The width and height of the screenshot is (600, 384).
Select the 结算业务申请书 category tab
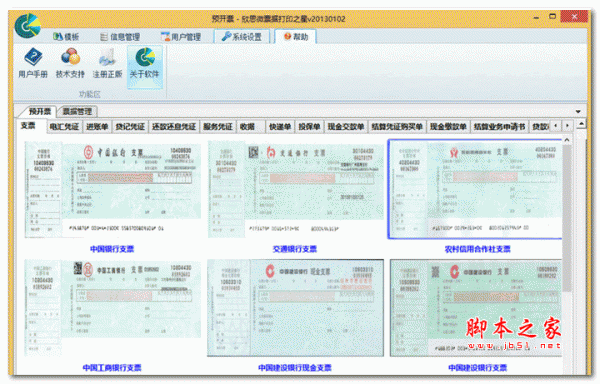499,127
